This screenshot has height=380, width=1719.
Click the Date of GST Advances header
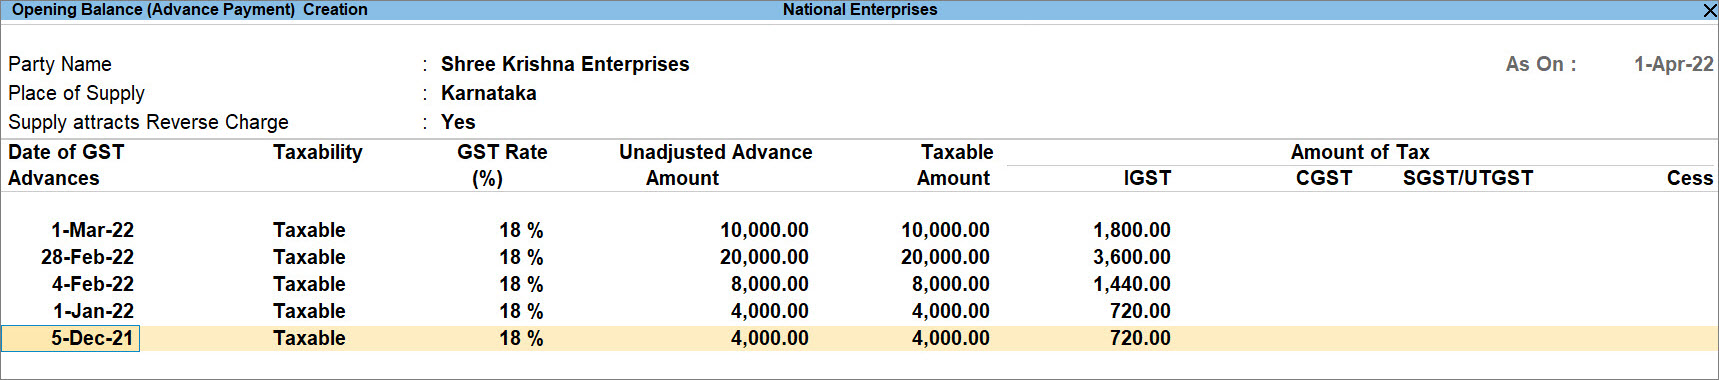pos(66,165)
